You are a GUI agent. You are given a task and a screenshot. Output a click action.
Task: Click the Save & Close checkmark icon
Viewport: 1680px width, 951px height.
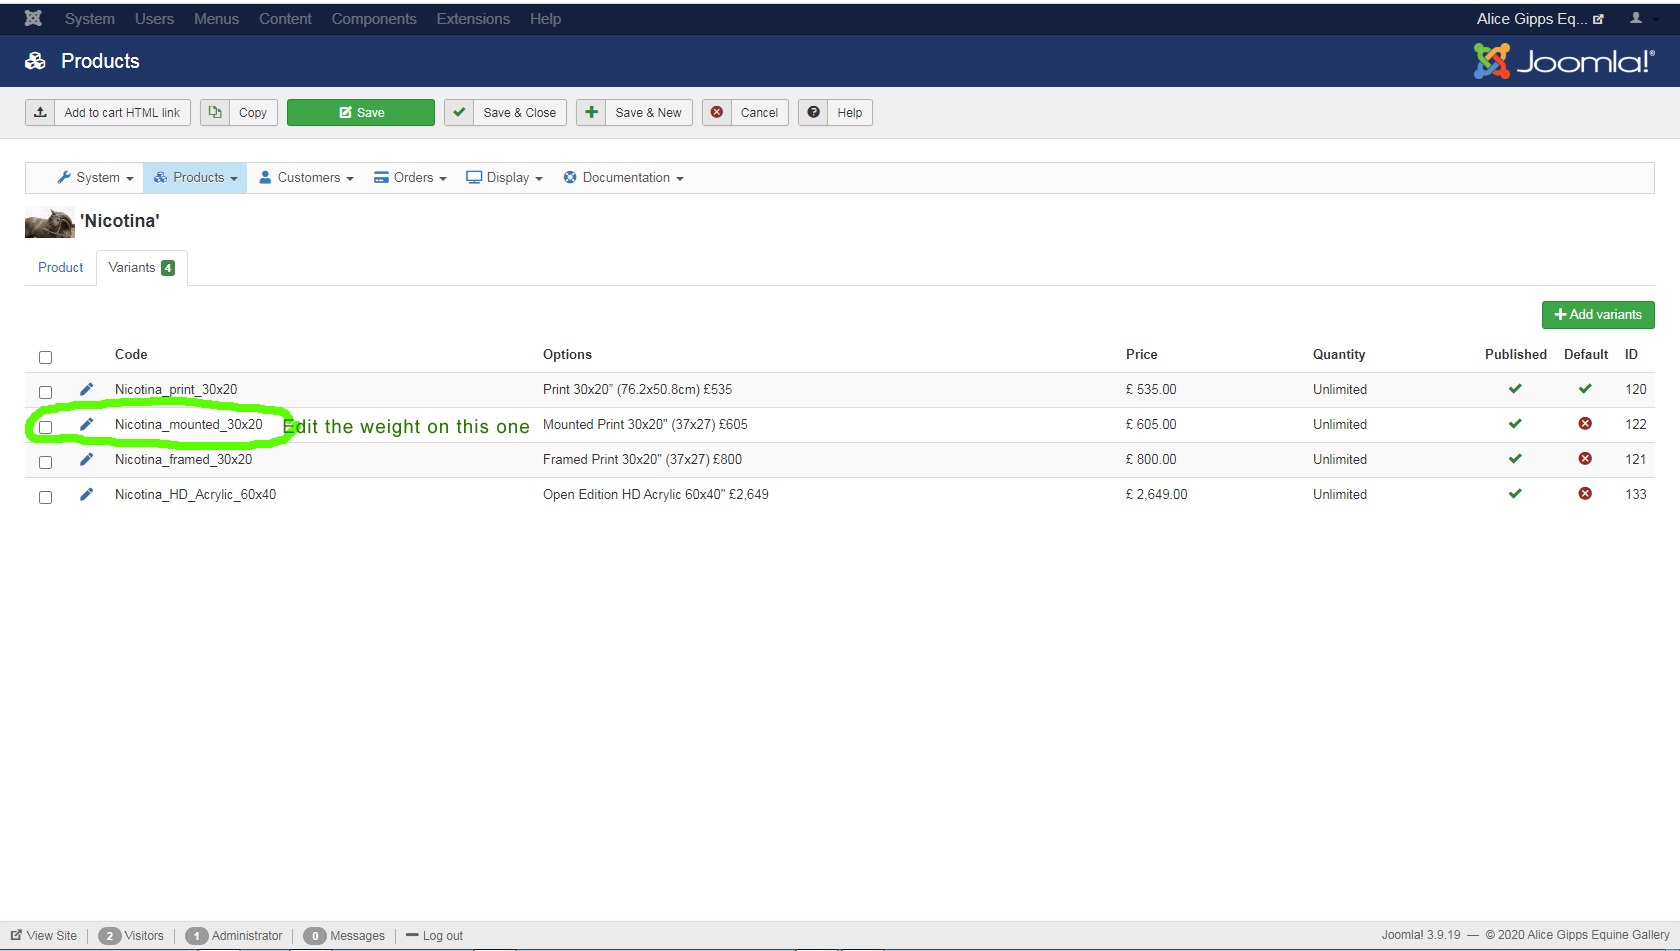click(459, 112)
